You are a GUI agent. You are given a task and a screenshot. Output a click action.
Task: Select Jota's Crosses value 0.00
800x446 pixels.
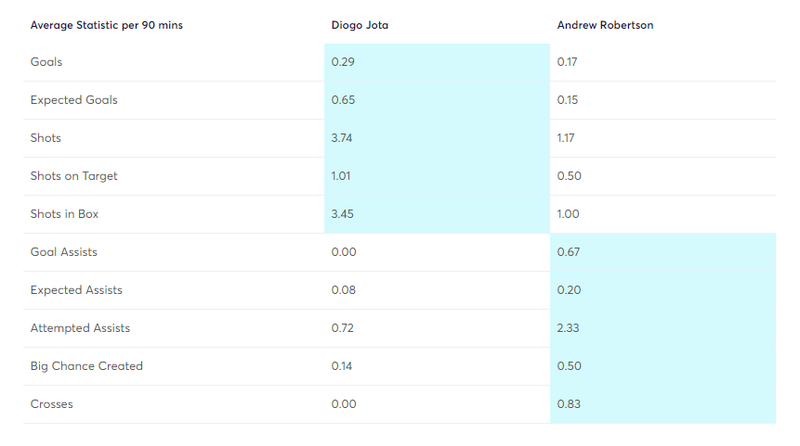[x=344, y=404]
